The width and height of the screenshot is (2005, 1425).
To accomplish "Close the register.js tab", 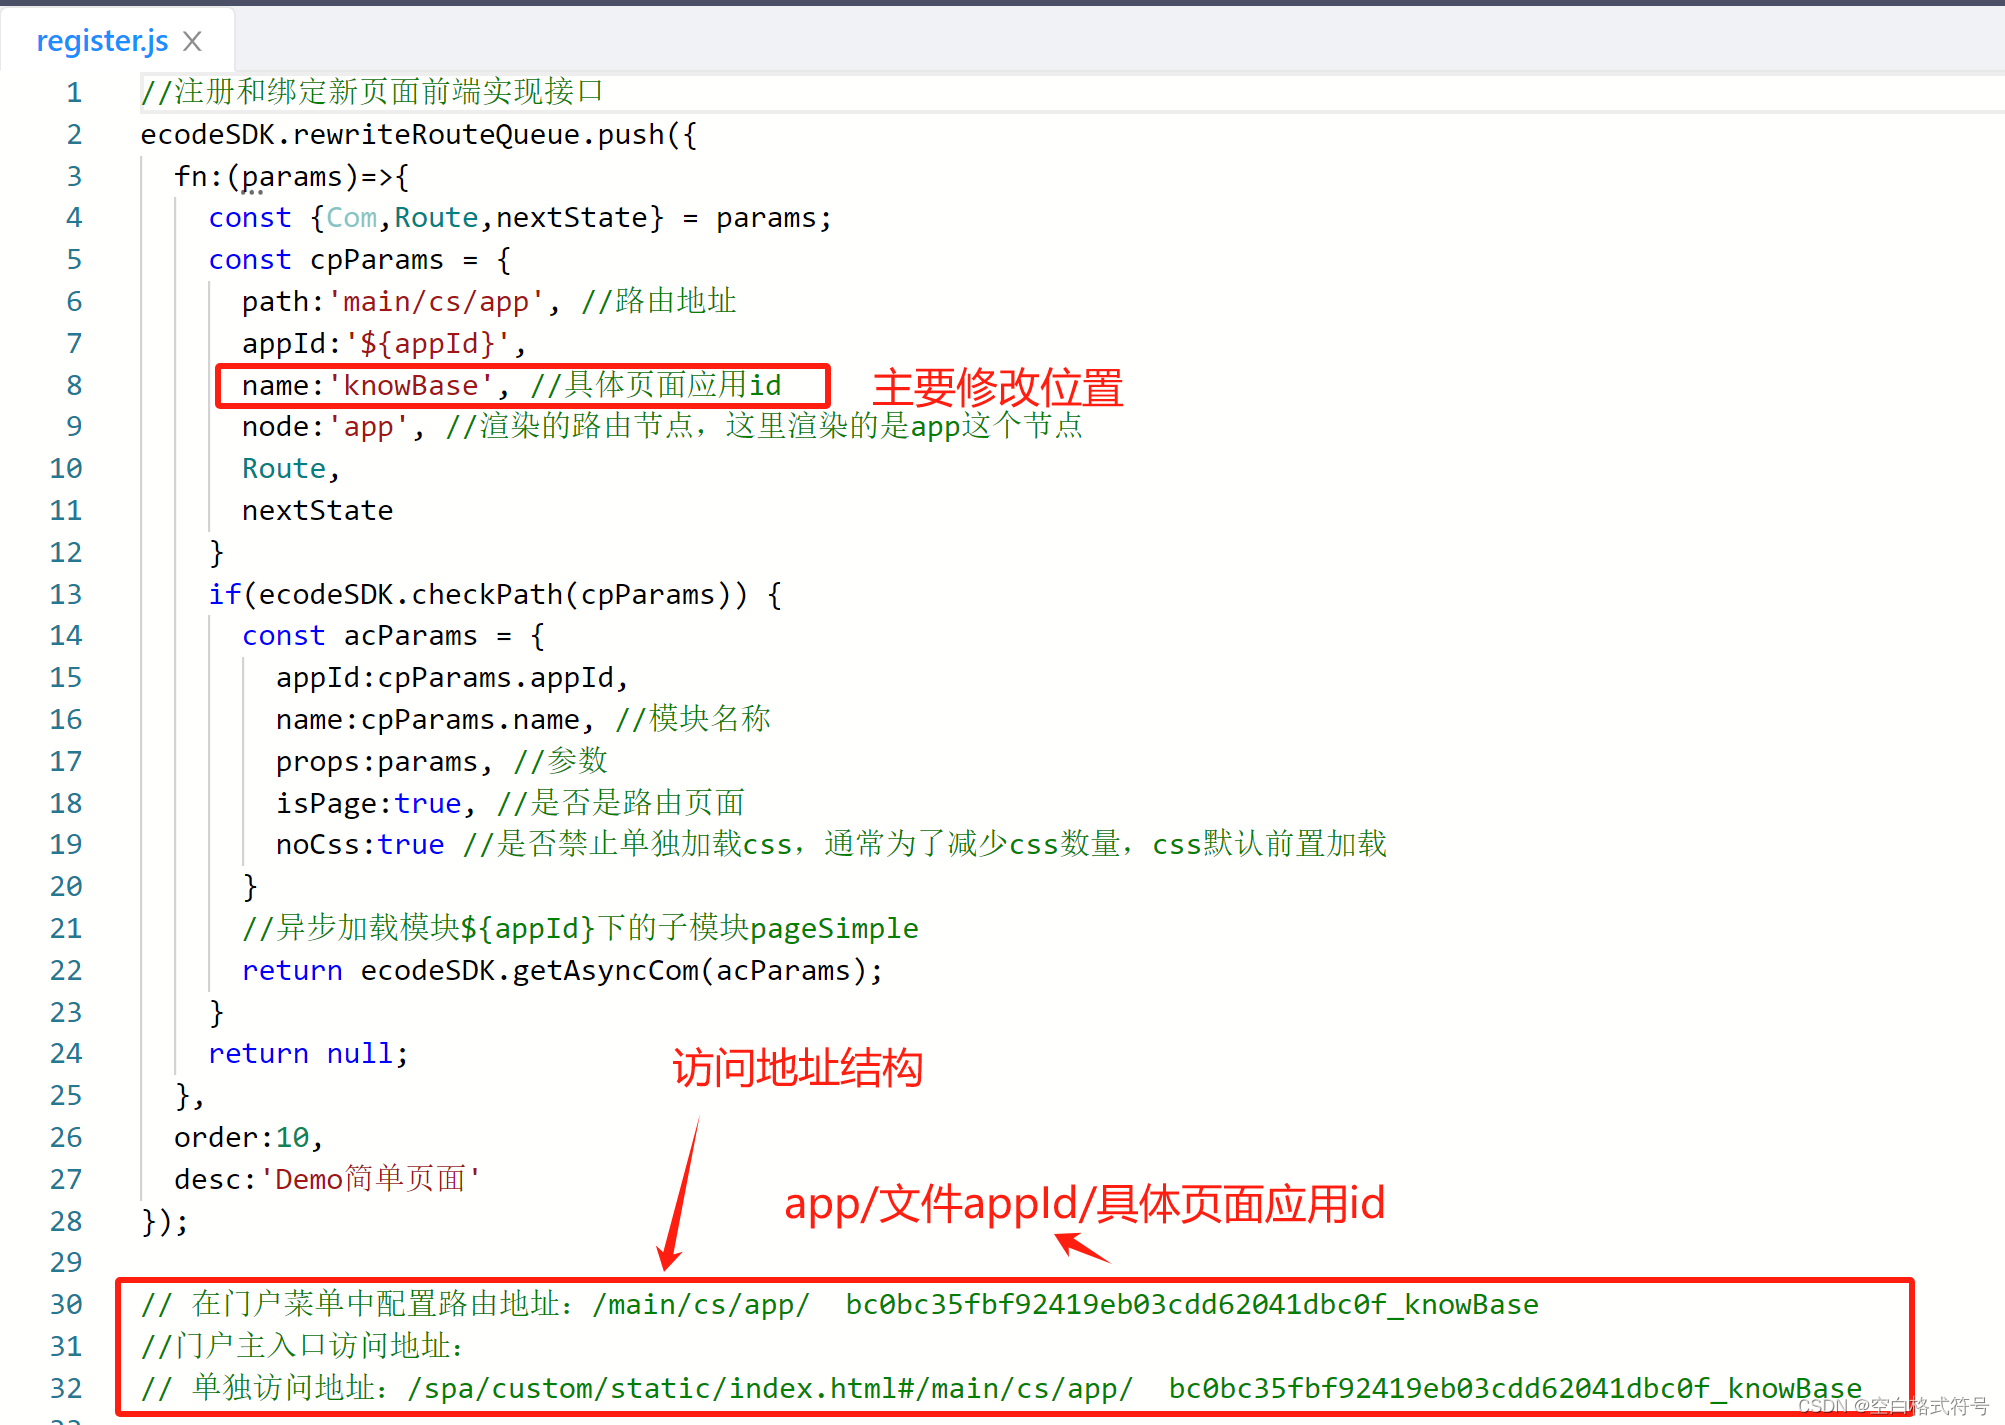I will pos(191,40).
